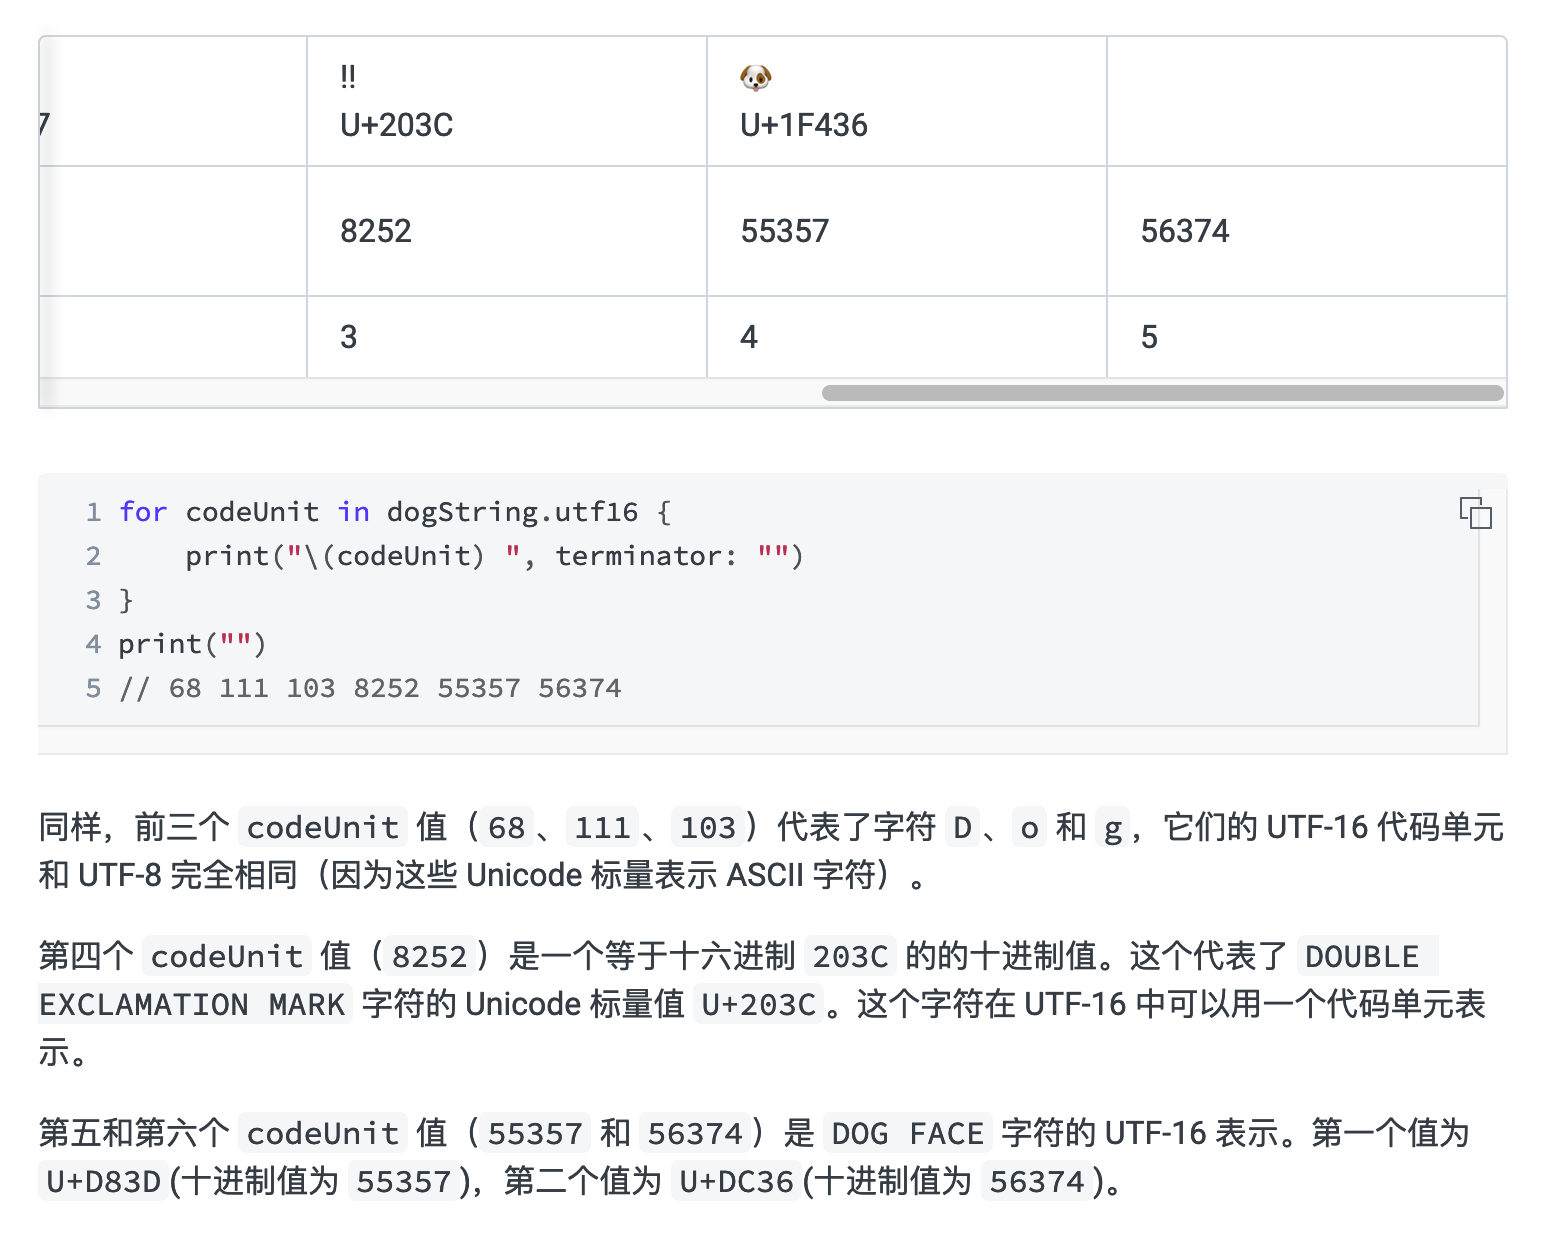Click the DOG FACE inline code label
This screenshot has height=1242, width=1558.
coord(906,1133)
